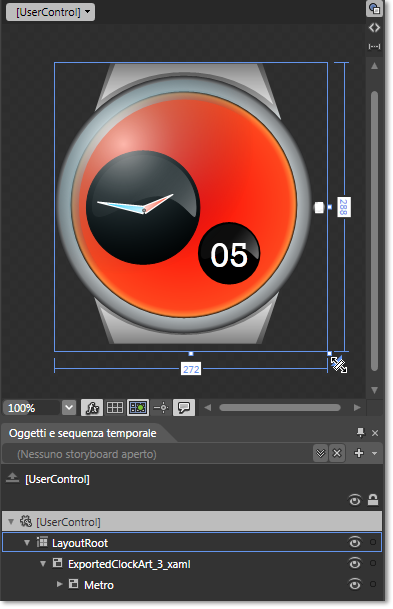Viewport: 393px width, 609px height.
Task: Click the artboard horizontal scrollbar thumb
Action: click(x=280, y=408)
